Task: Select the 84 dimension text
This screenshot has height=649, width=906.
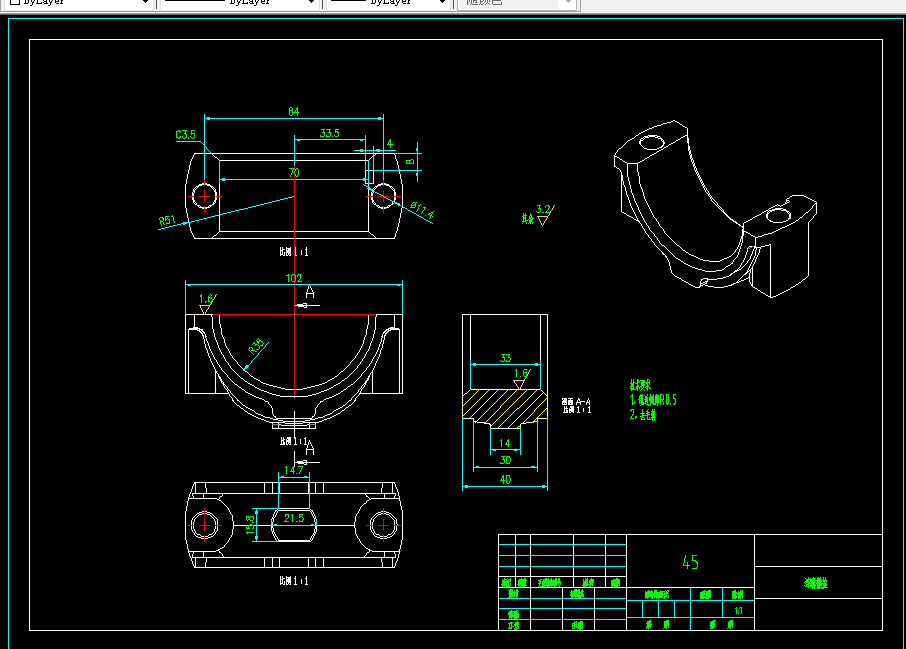Action: pyautogui.click(x=294, y=112)
